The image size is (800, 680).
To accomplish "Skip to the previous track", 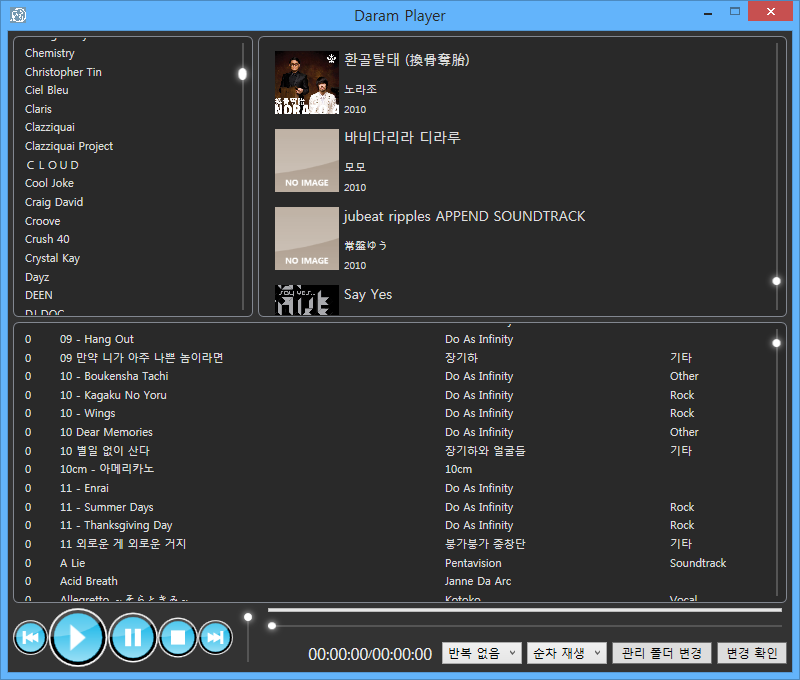I will (30, 637).
